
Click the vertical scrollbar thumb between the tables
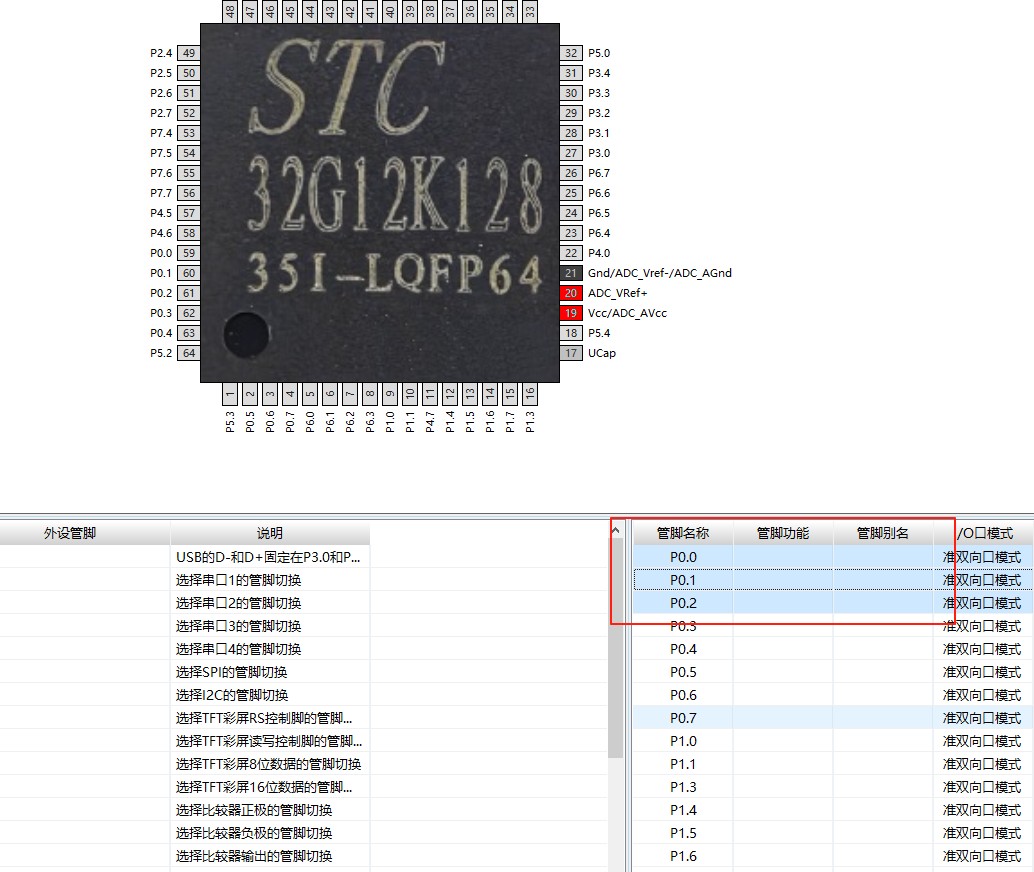pos(615,648)
